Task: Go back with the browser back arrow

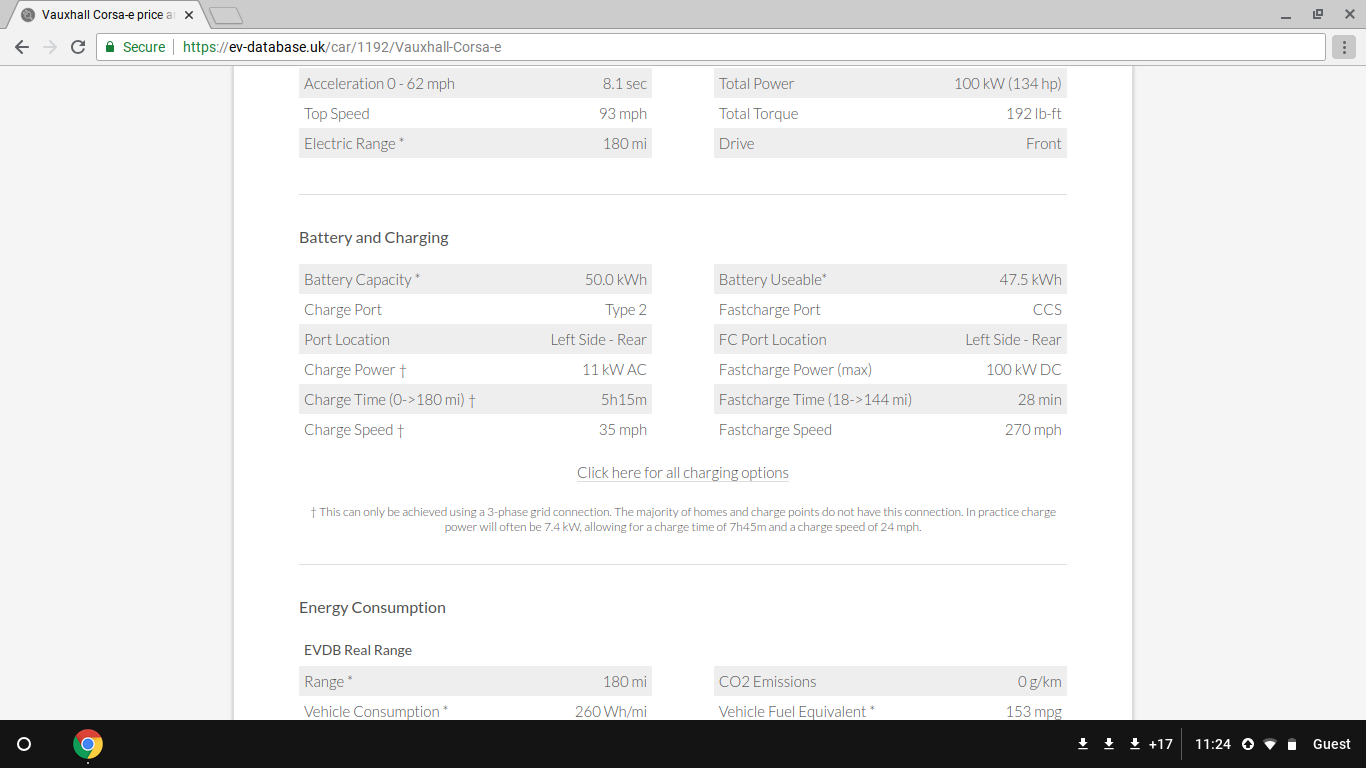Action: tap(22, 47)
